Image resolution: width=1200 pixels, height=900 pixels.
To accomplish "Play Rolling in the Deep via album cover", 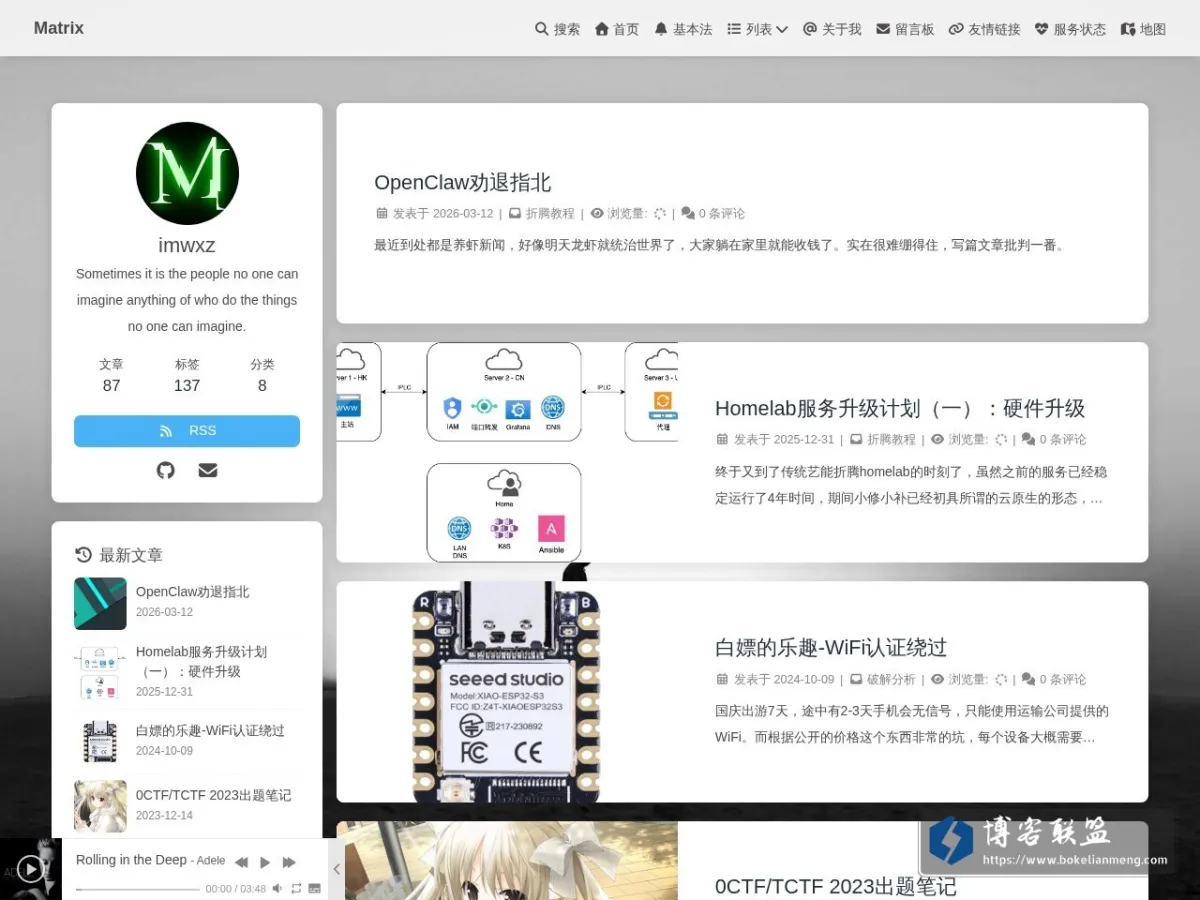I will 31,869.
